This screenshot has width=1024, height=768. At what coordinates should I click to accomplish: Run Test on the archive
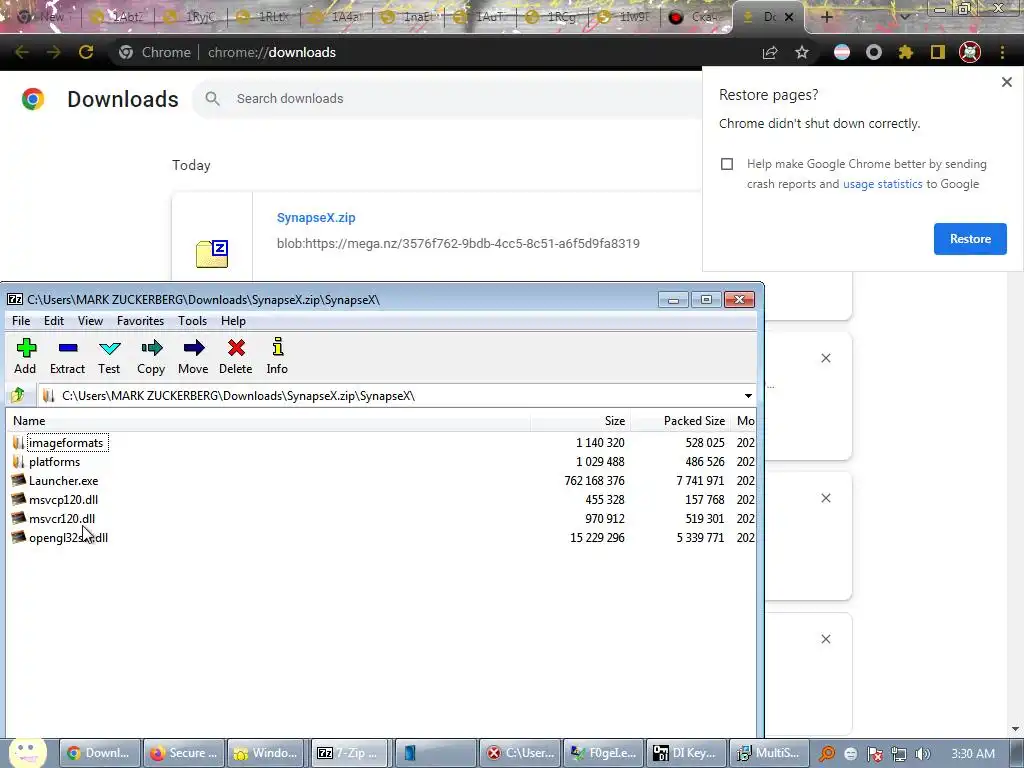coord(109,357)
